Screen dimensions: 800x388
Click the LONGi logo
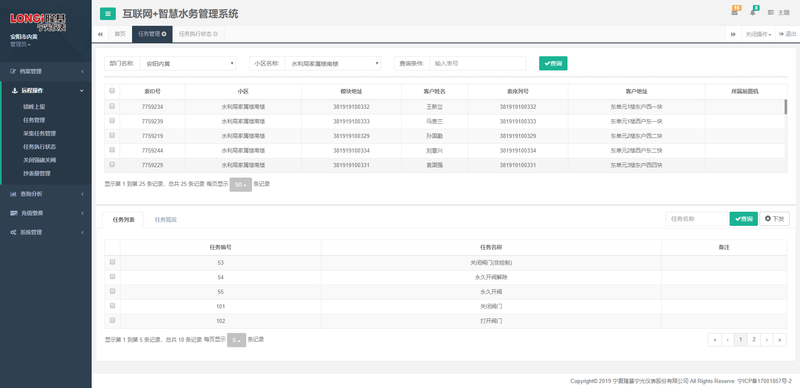pos(38,22)
